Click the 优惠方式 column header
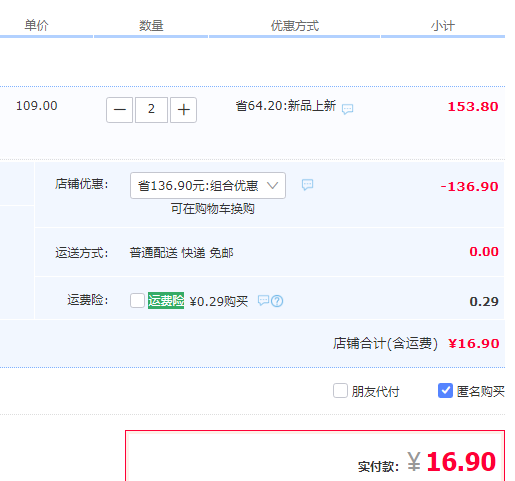This screenshot has height=481, width=515. point(295,25)
